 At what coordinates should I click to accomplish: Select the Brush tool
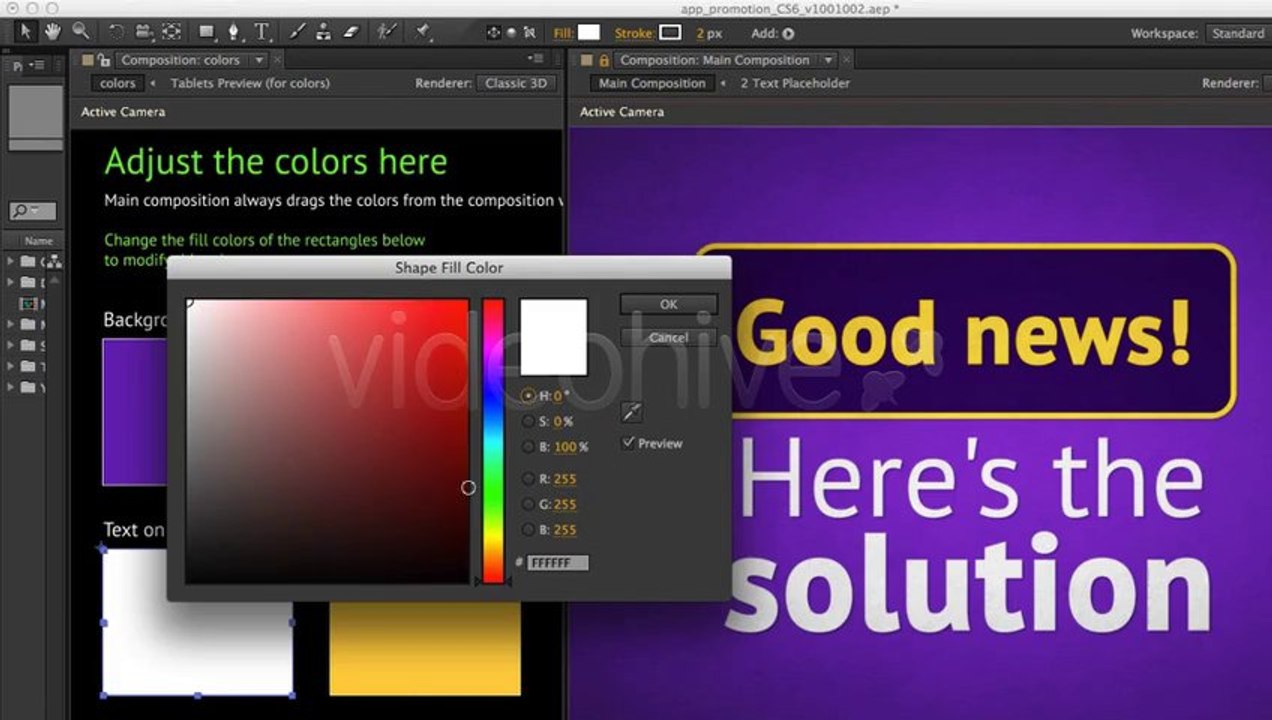298,32
